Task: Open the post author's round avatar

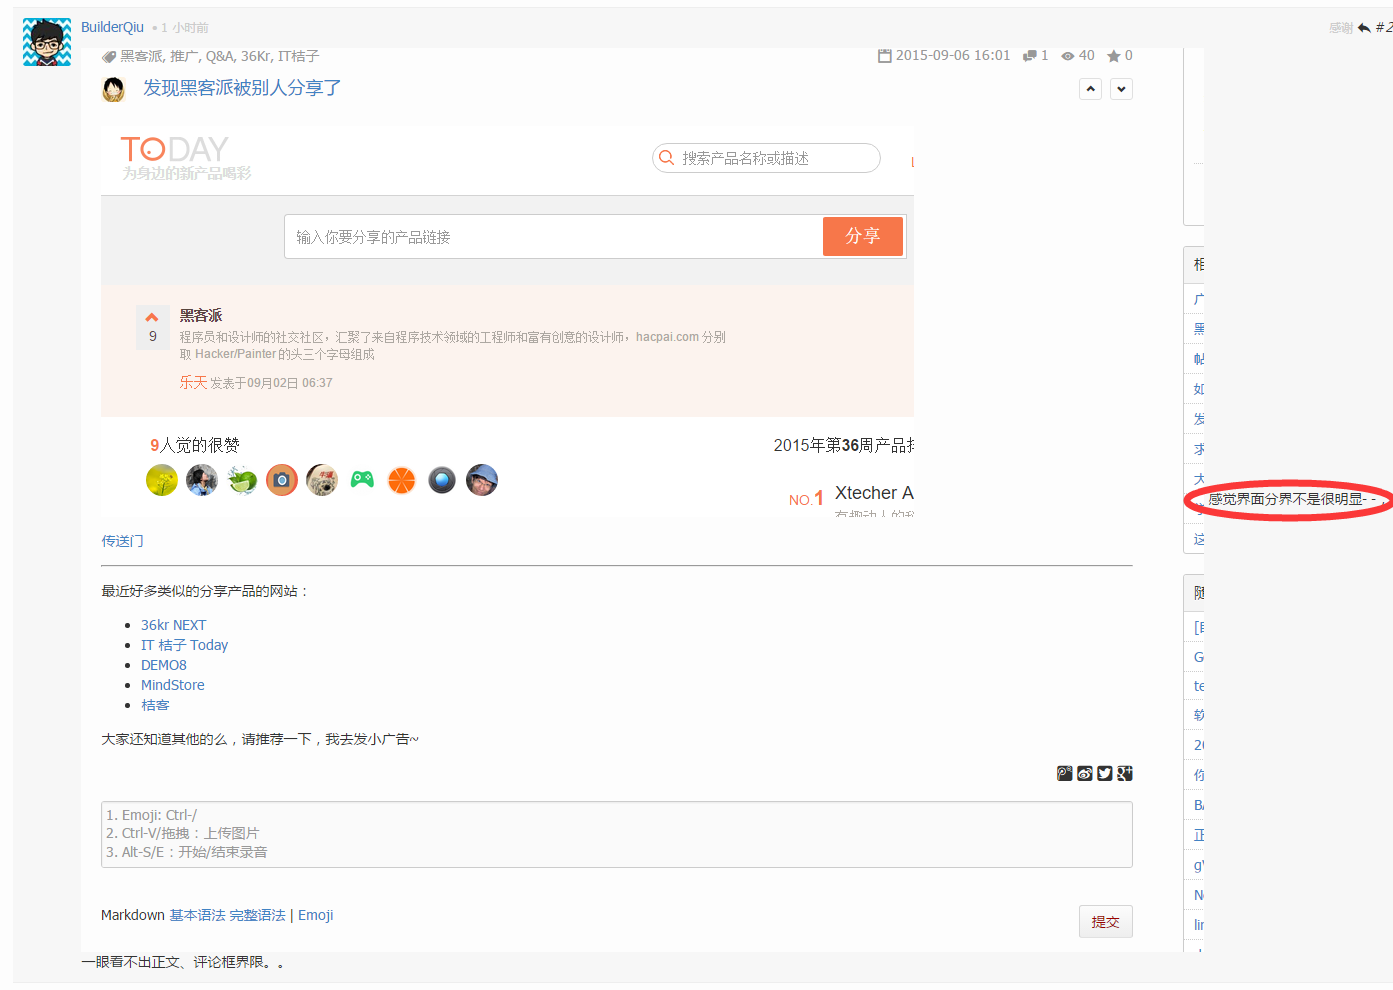Action: [114, 90]
